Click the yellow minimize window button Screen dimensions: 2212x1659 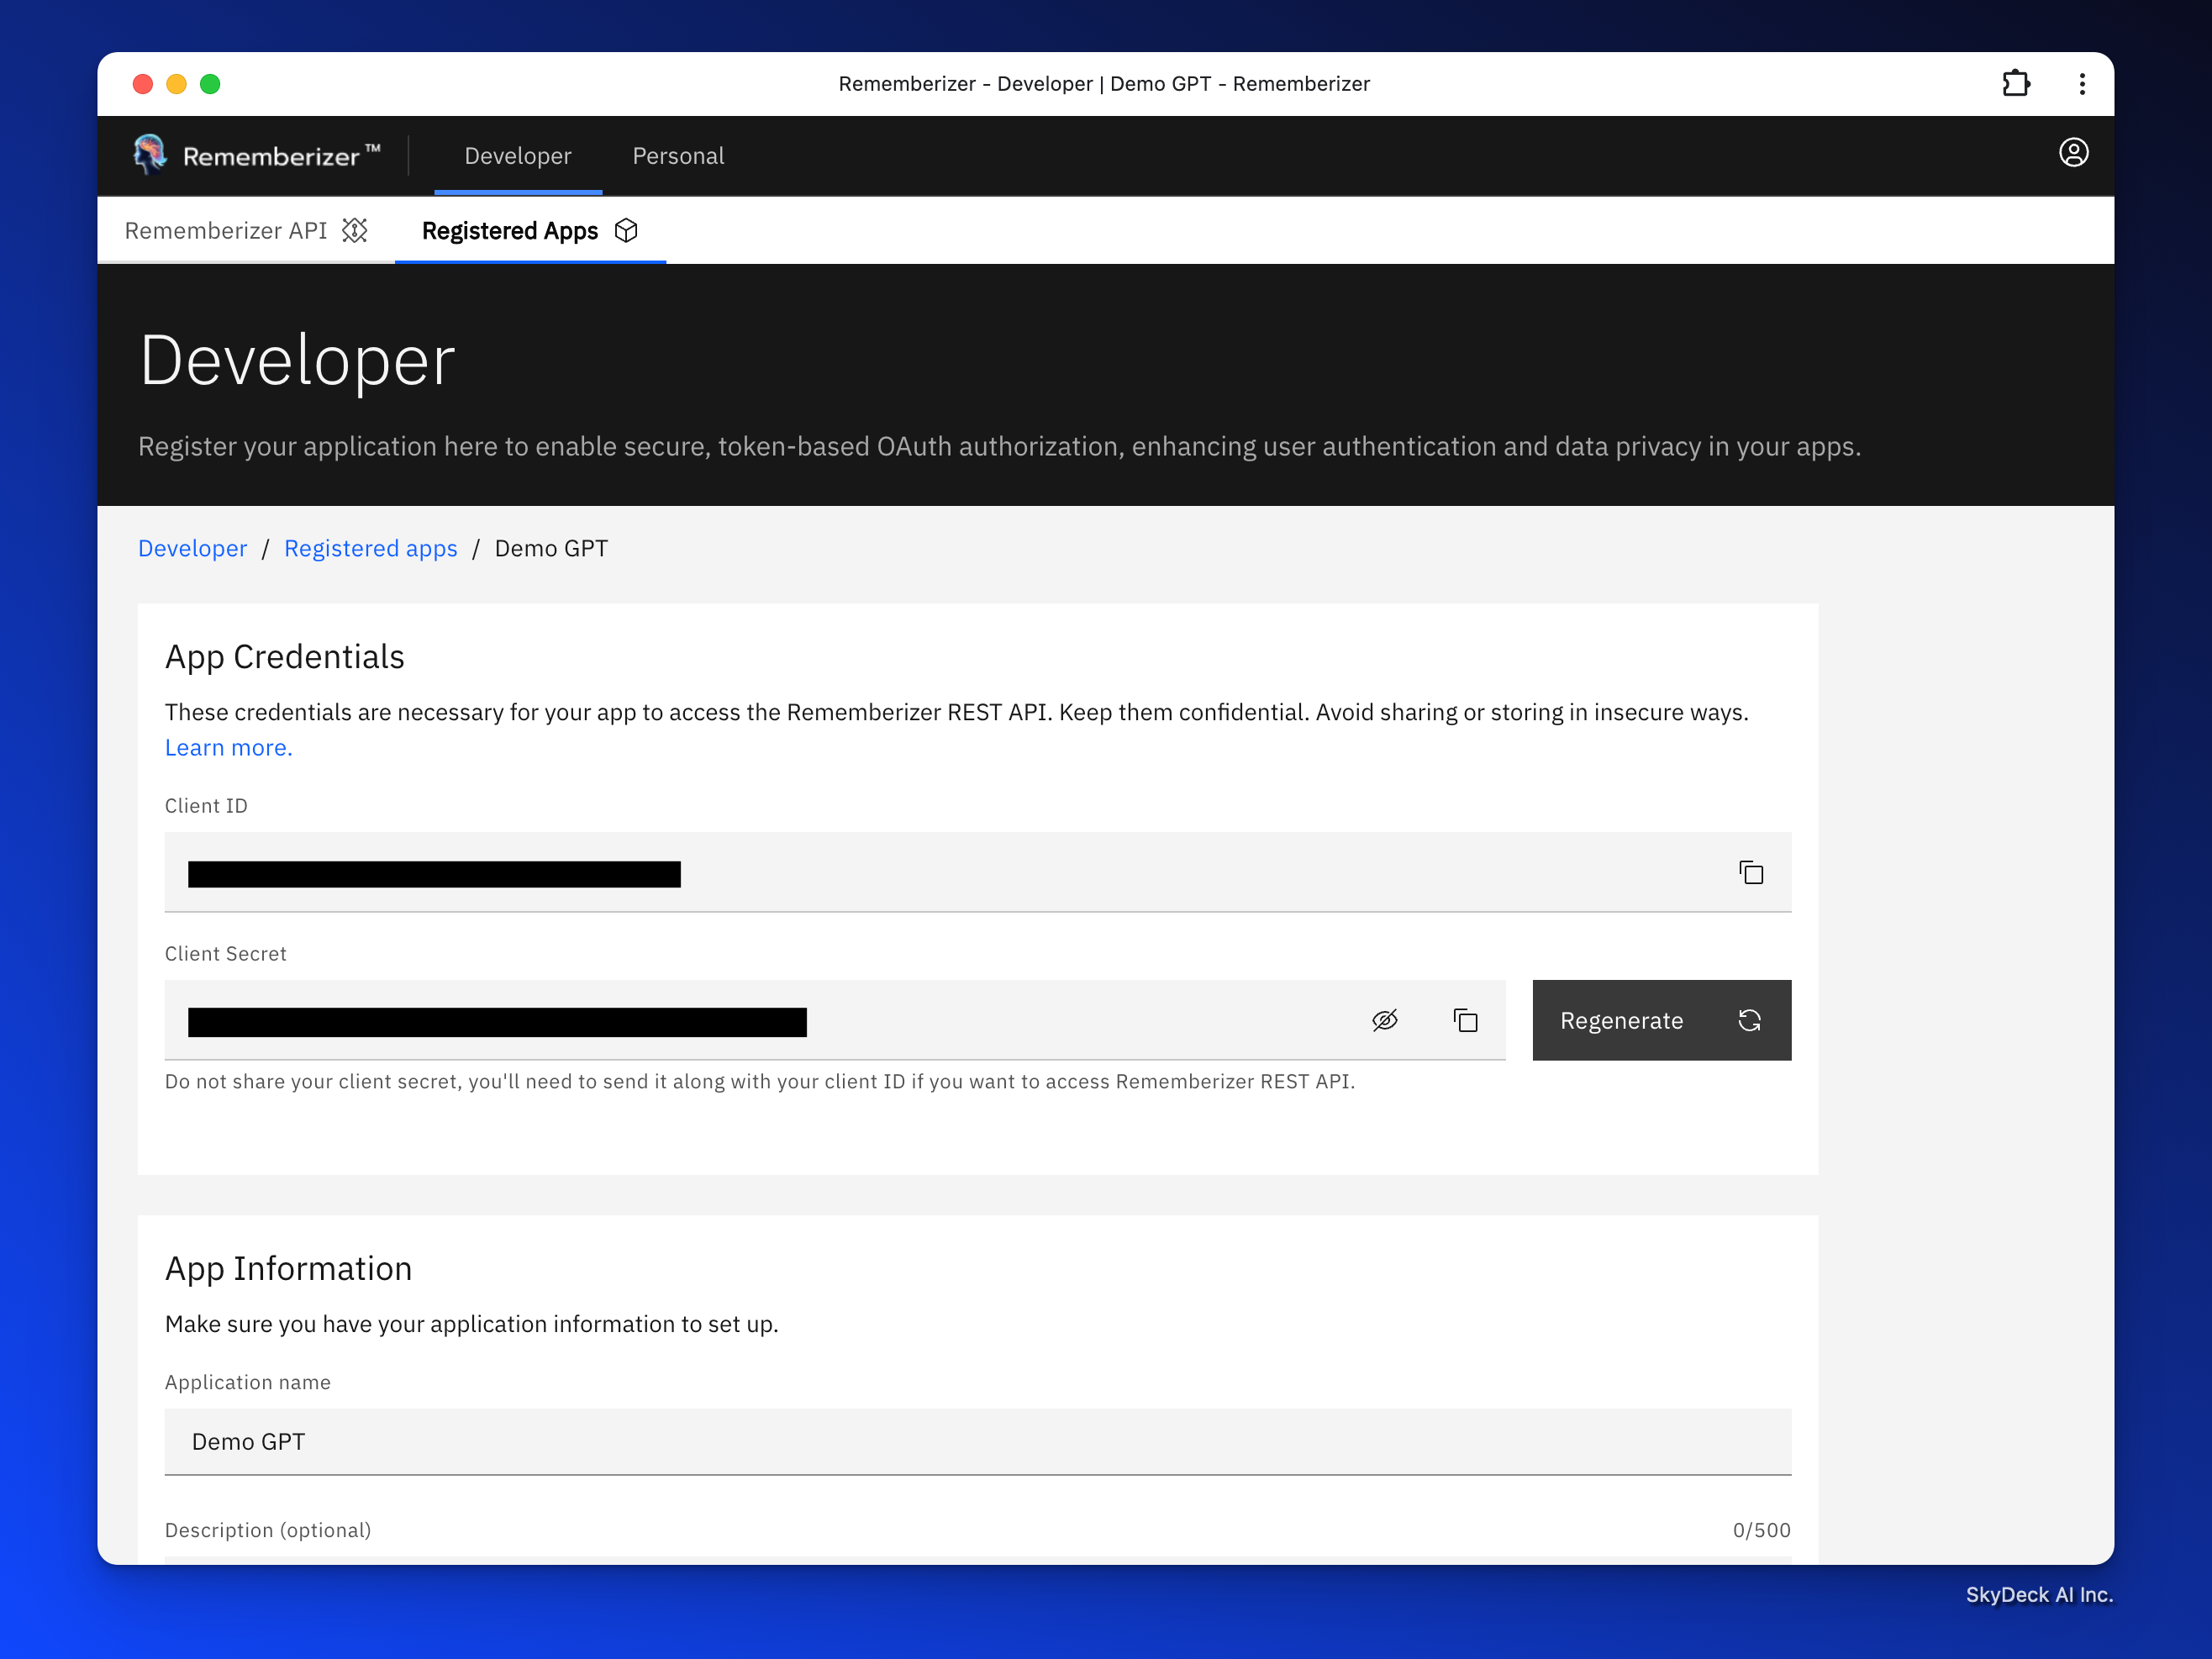click(x=176, y=84)
